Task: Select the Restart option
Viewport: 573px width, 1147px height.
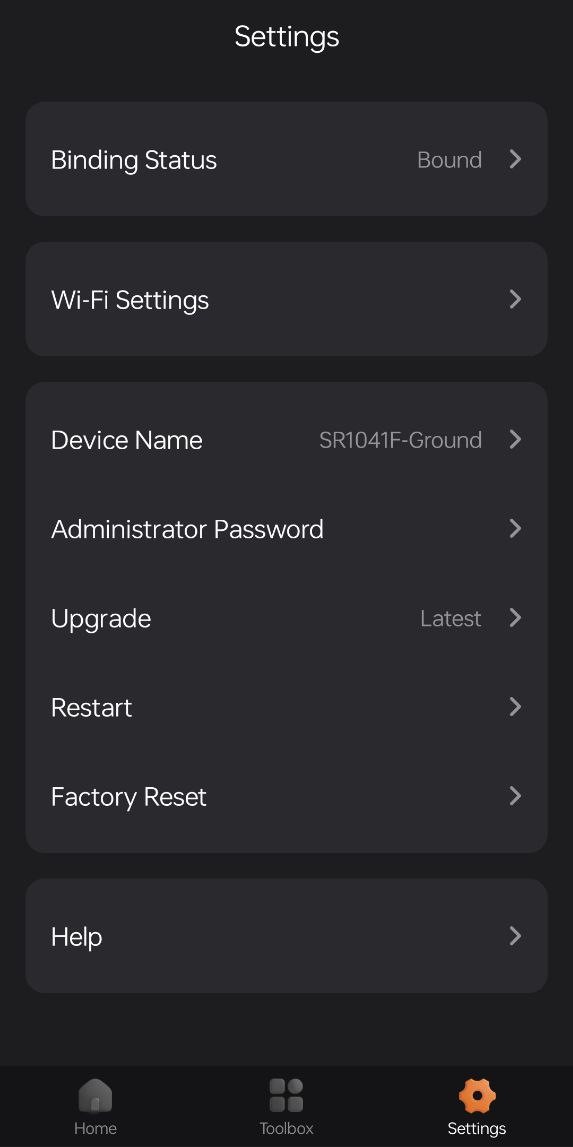Action: click(x=286, y=707)
